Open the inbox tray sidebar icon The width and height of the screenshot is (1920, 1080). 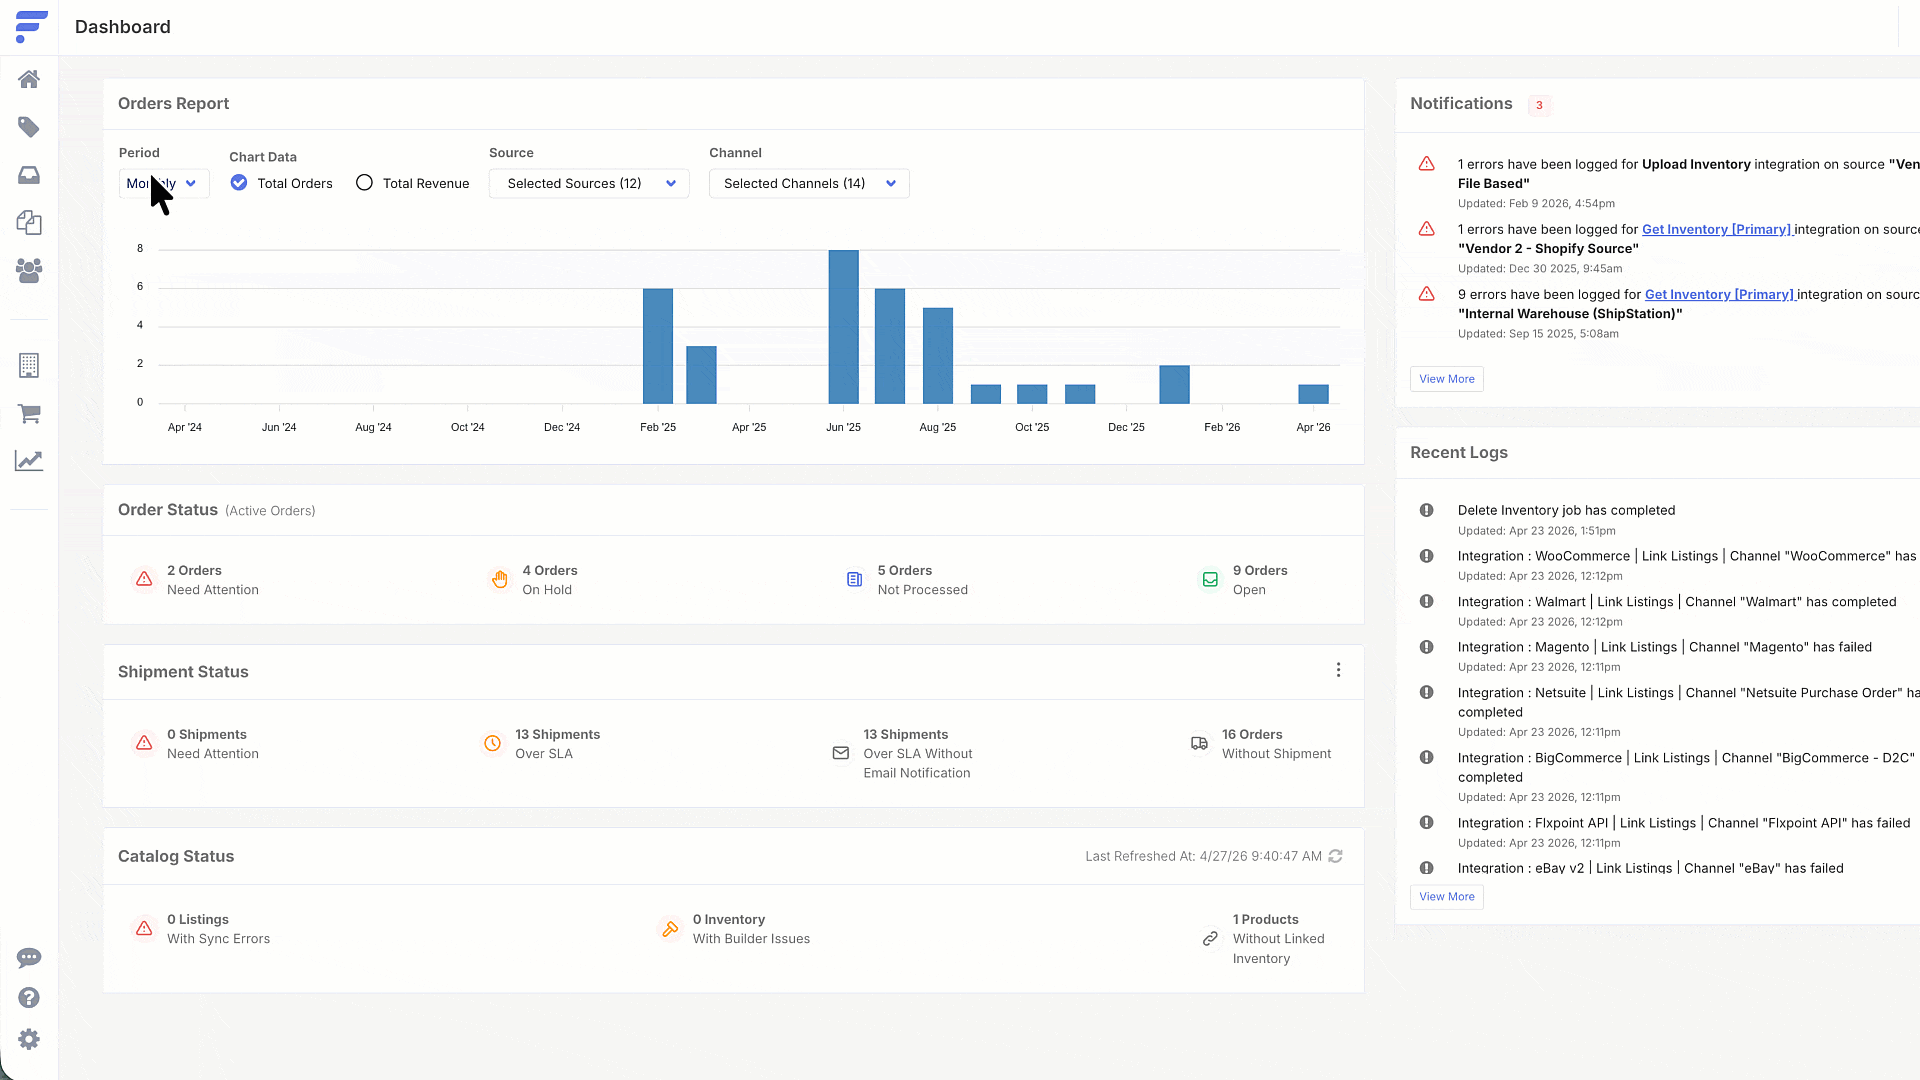click(29, 175)
